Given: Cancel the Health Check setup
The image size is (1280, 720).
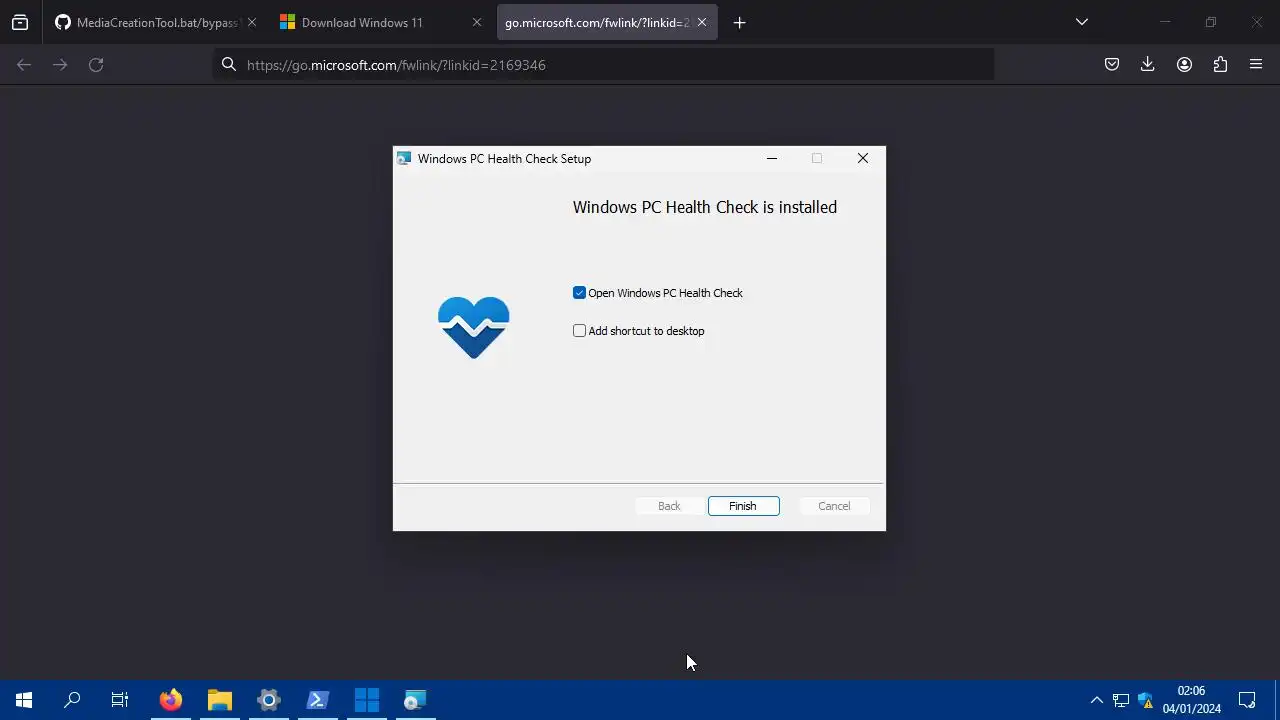Looking at the screenshot, I should pyautogui.click(x=834, y=506).
